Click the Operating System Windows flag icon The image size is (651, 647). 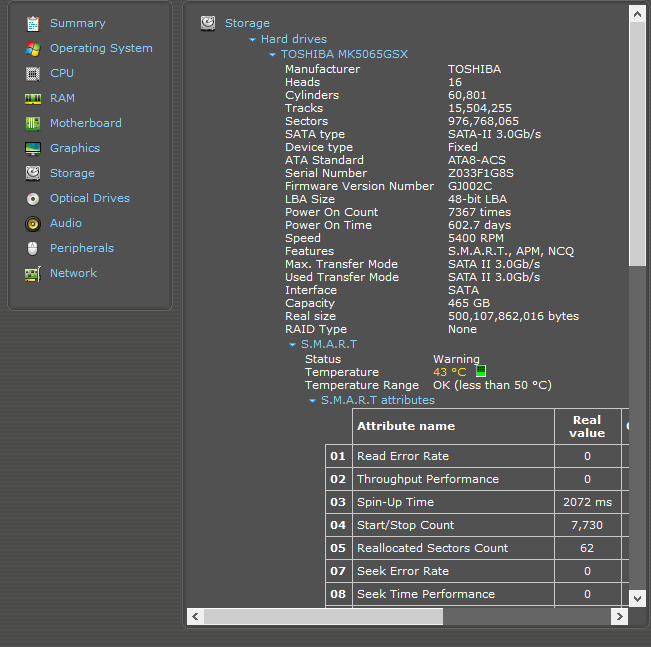(x=33, y=48)
